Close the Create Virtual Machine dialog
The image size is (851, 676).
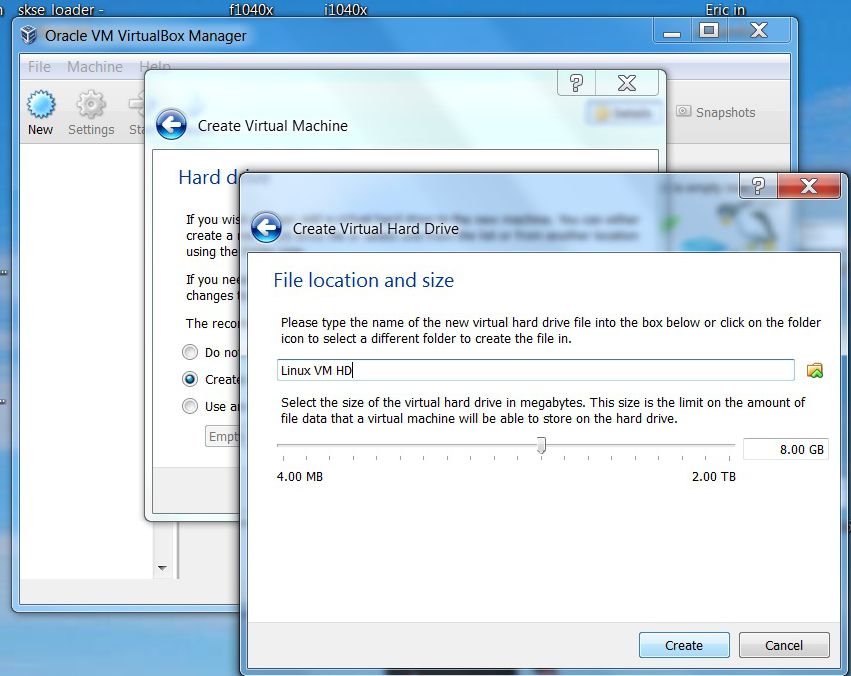(627, 83)
